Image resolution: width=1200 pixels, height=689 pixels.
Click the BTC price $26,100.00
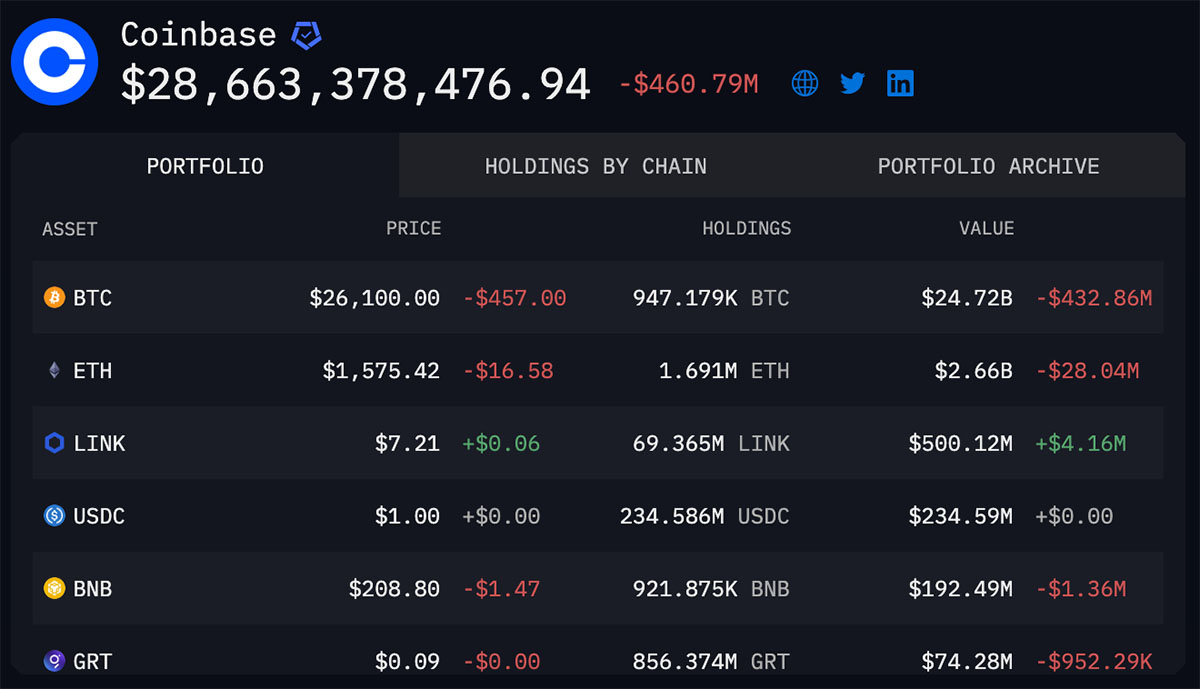click(375, 298)
